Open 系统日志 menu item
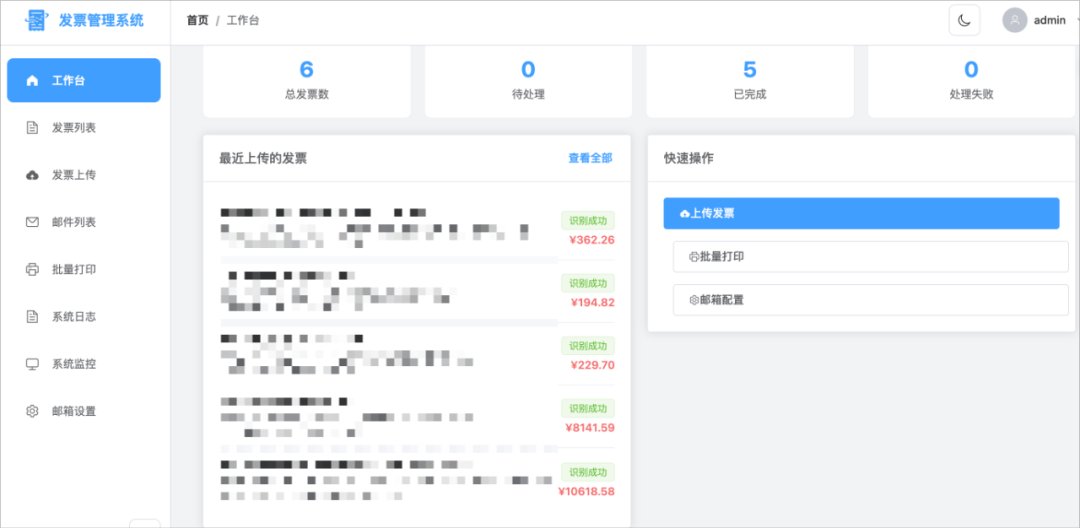The height and width of the screenshot is (528, 1080). point(84,317)
